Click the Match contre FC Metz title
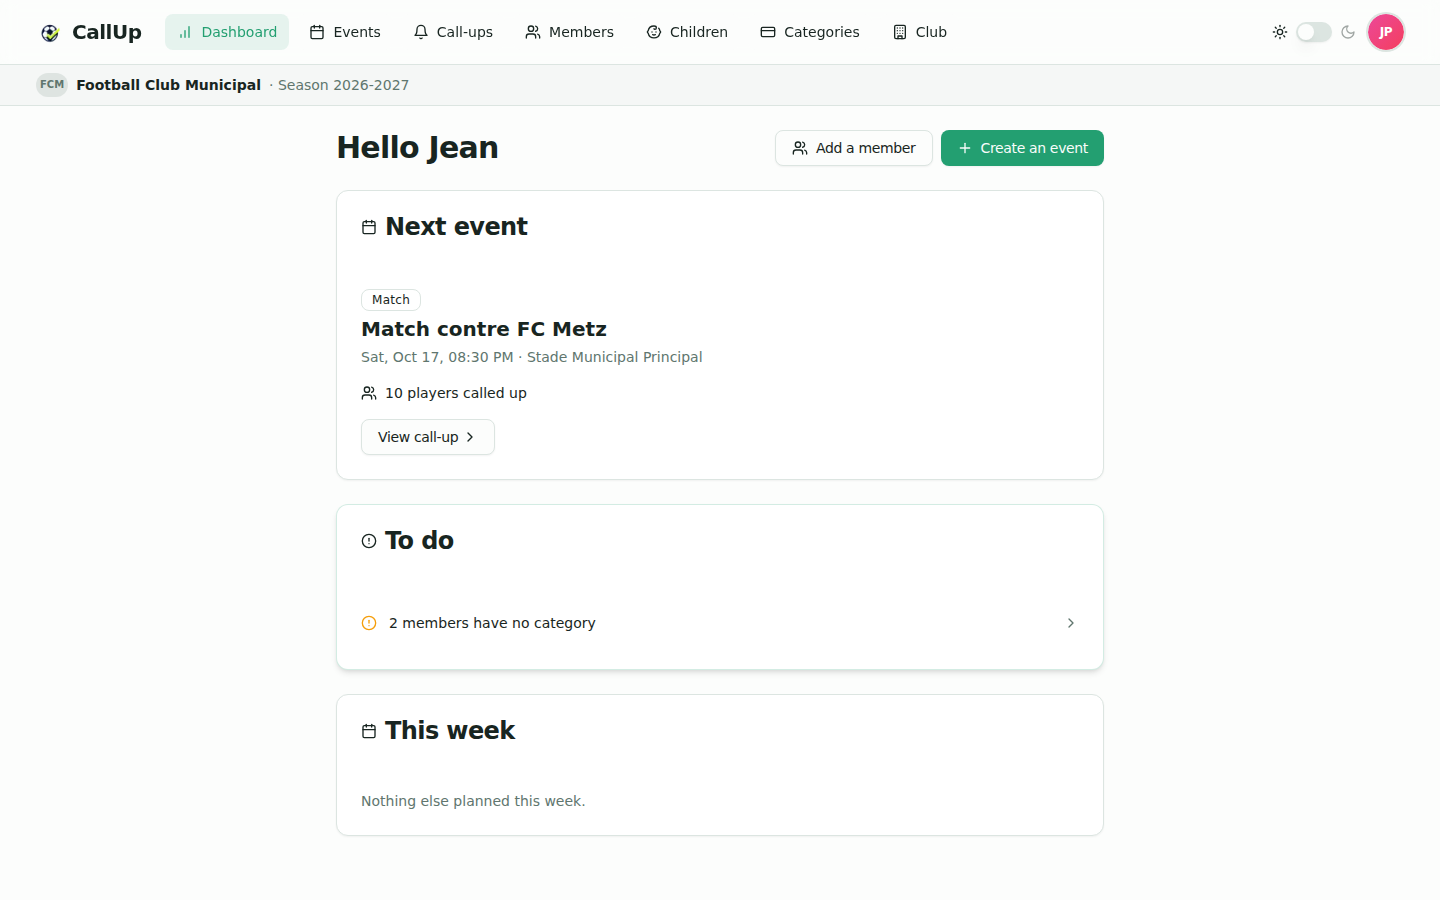 484,329
